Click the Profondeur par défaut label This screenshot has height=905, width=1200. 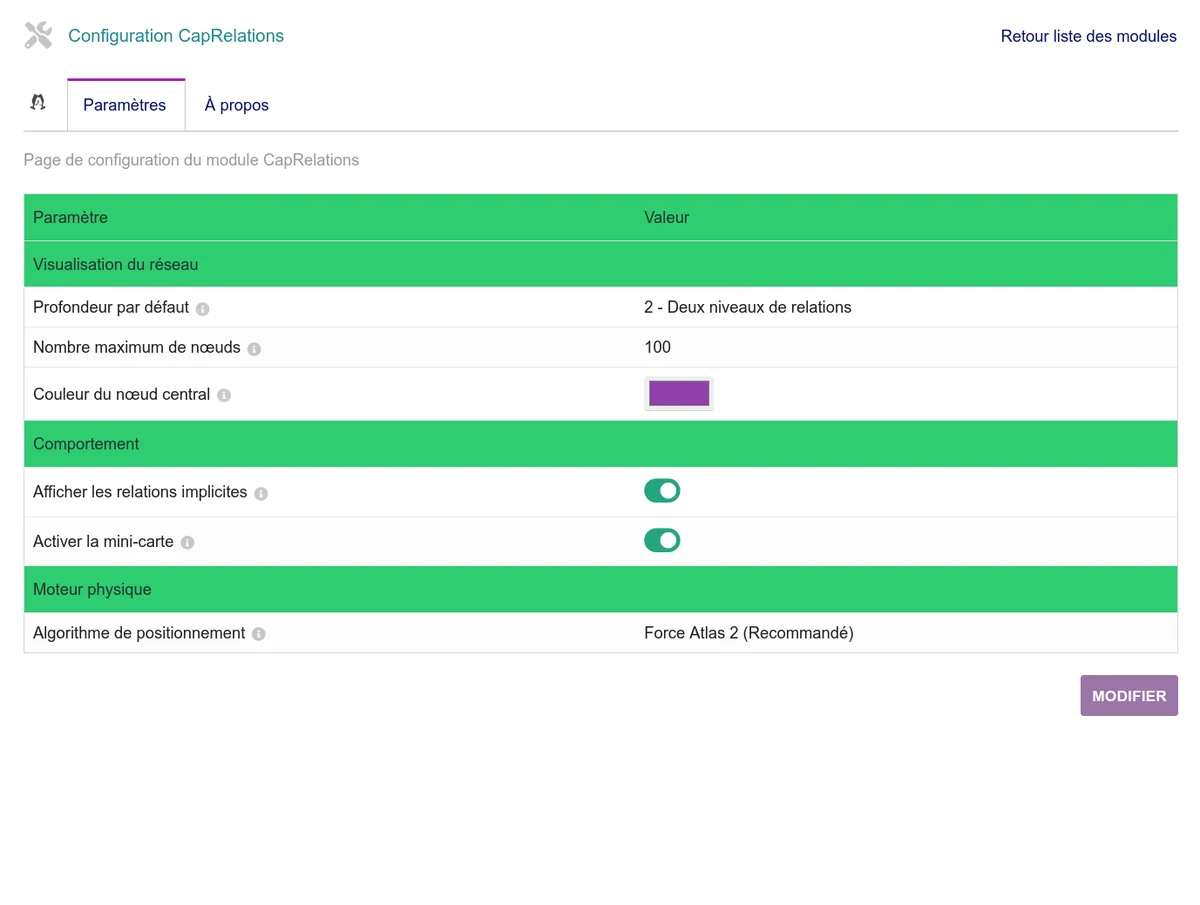click(x=111, y=307)
